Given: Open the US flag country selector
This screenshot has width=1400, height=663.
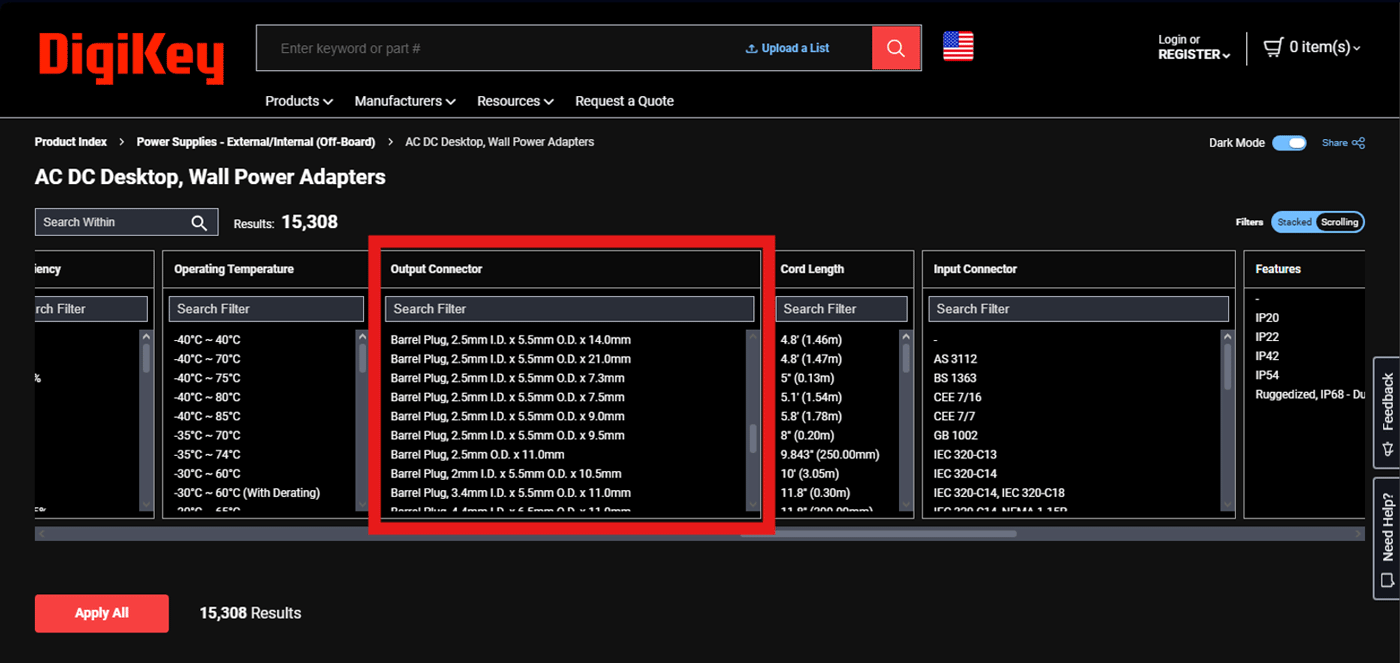Looking at the screenshot, I should pos(958,46).
